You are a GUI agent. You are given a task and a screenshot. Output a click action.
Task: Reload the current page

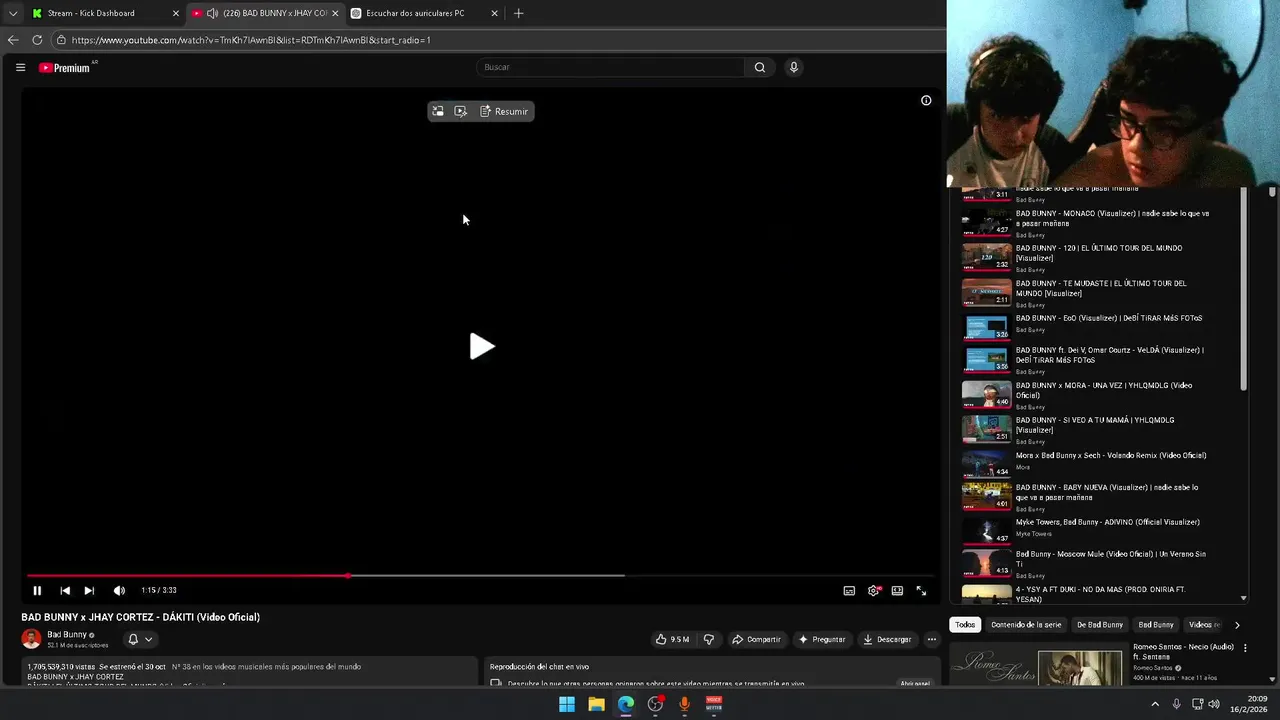37,40
